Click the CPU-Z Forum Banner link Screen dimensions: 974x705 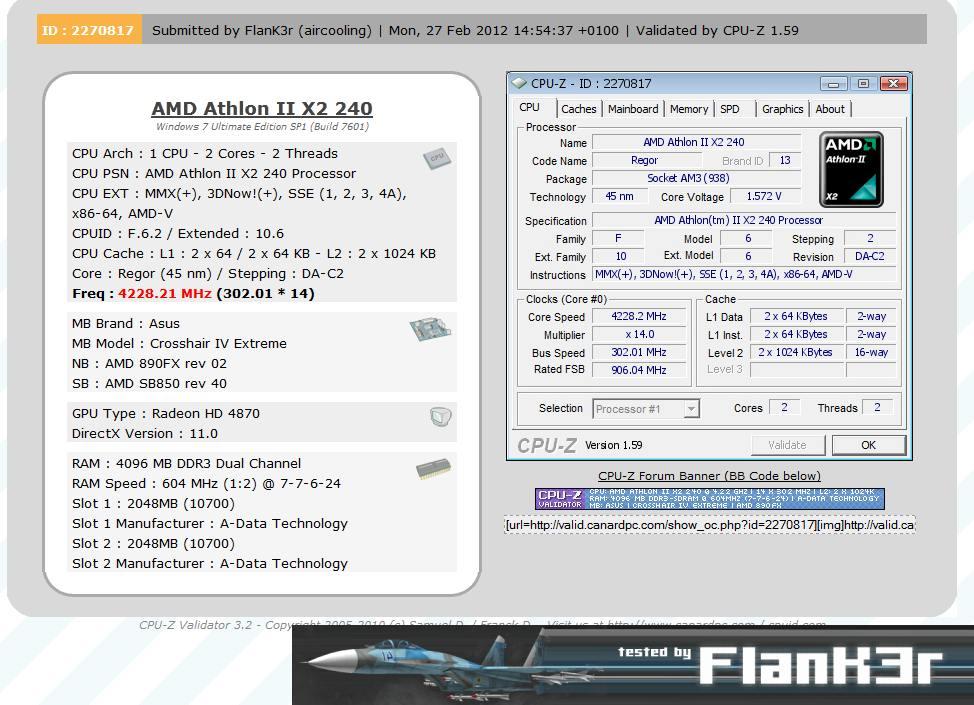pos(709,476)
